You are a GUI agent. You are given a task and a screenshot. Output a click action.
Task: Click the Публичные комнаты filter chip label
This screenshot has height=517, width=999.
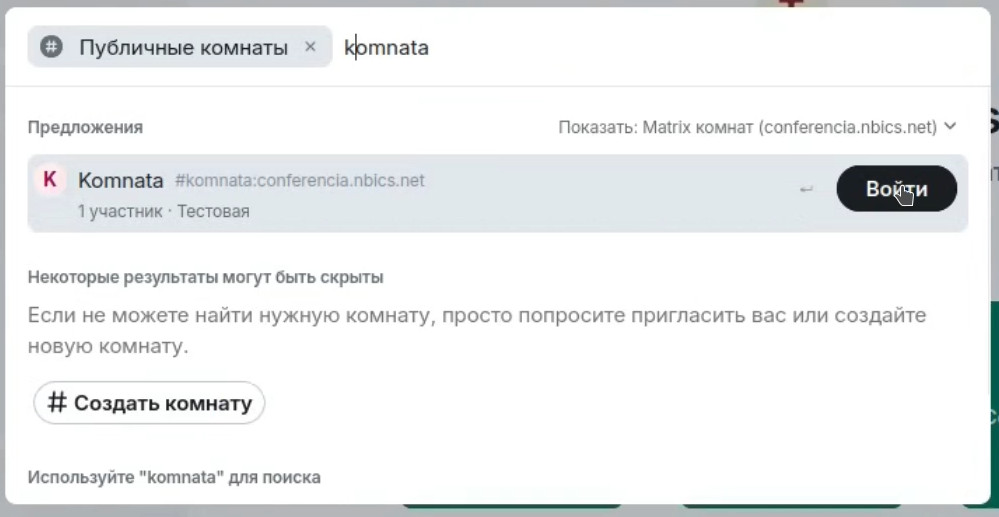point(183,47)
